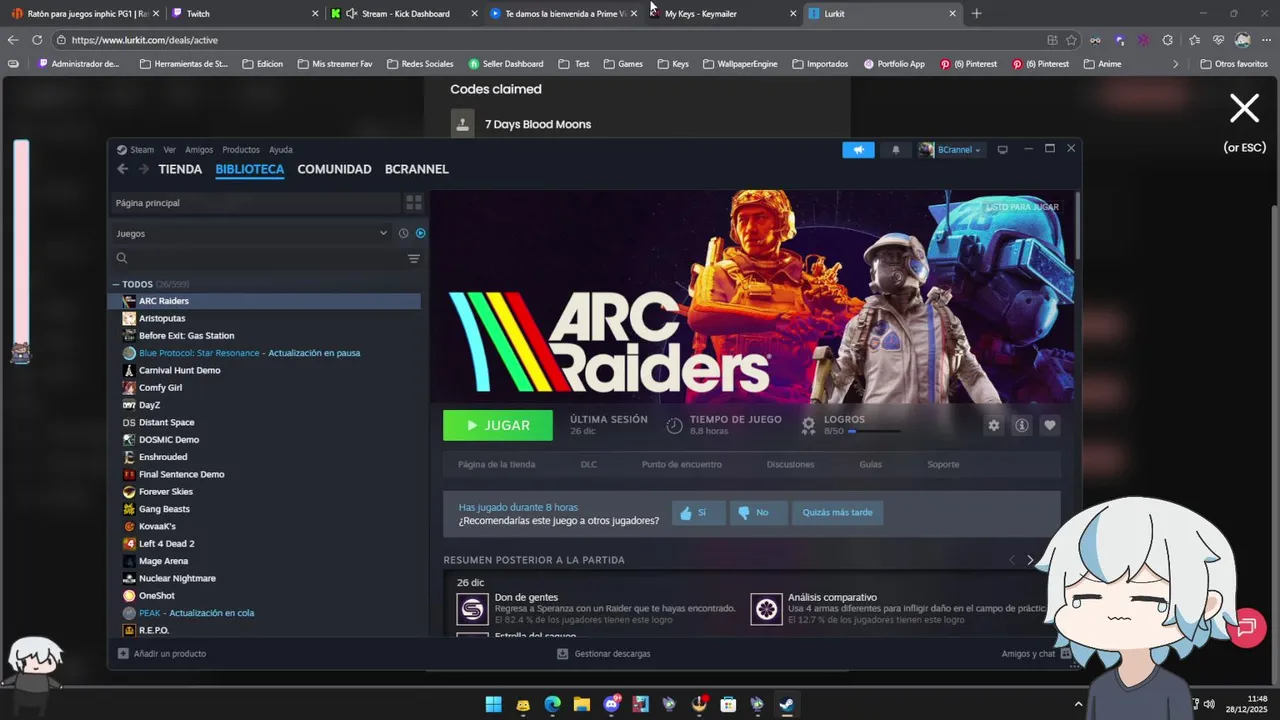
Task: Click the Steam announcements megaphone button
Action: point(858,150)
